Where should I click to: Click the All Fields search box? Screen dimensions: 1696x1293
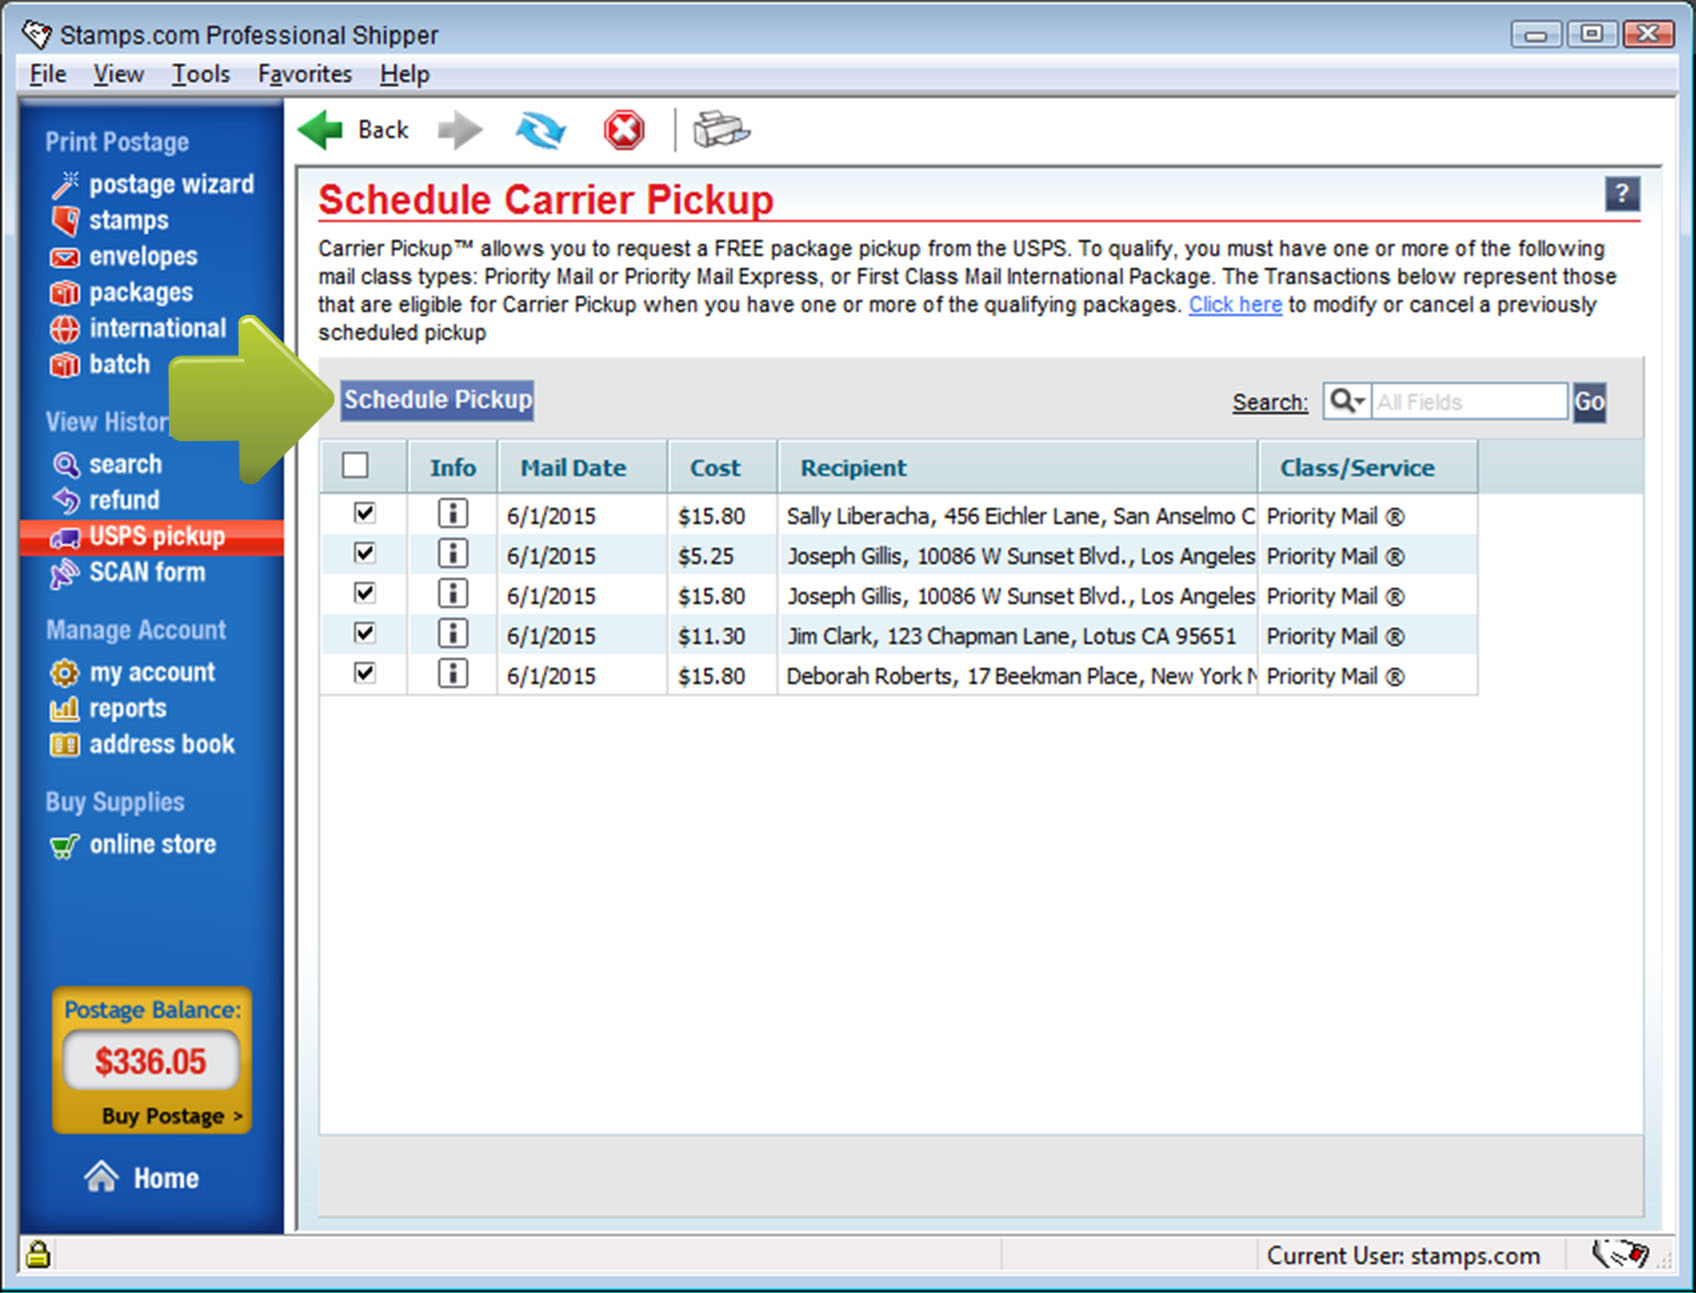click(x=1468, y=401)
